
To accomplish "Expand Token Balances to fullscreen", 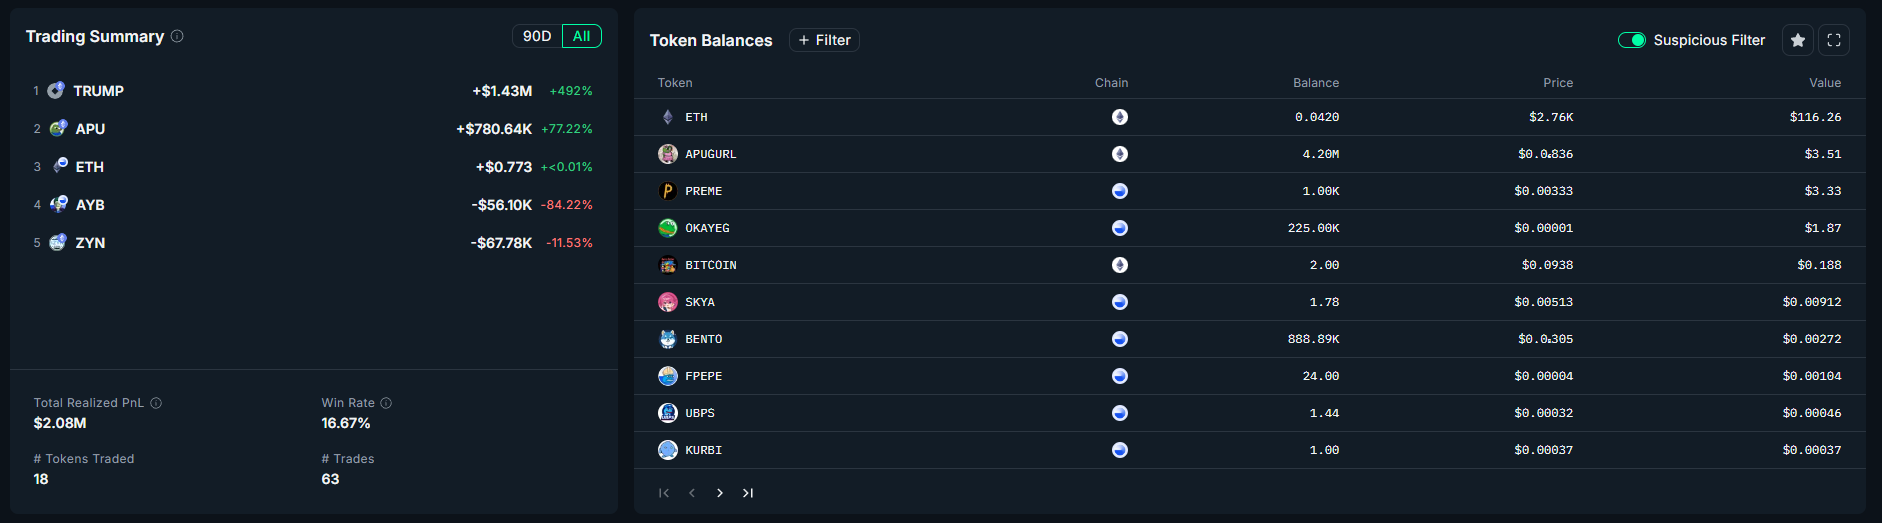I will [1834, 40].
